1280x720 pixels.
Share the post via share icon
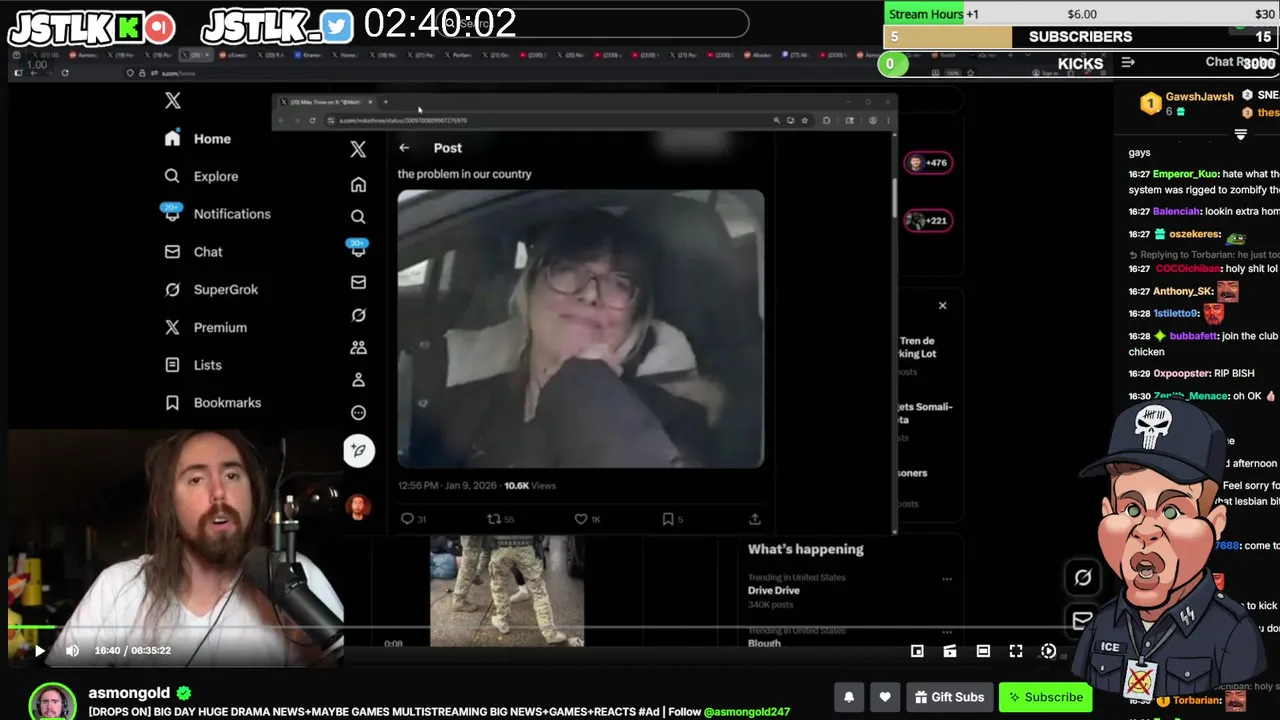755,519
